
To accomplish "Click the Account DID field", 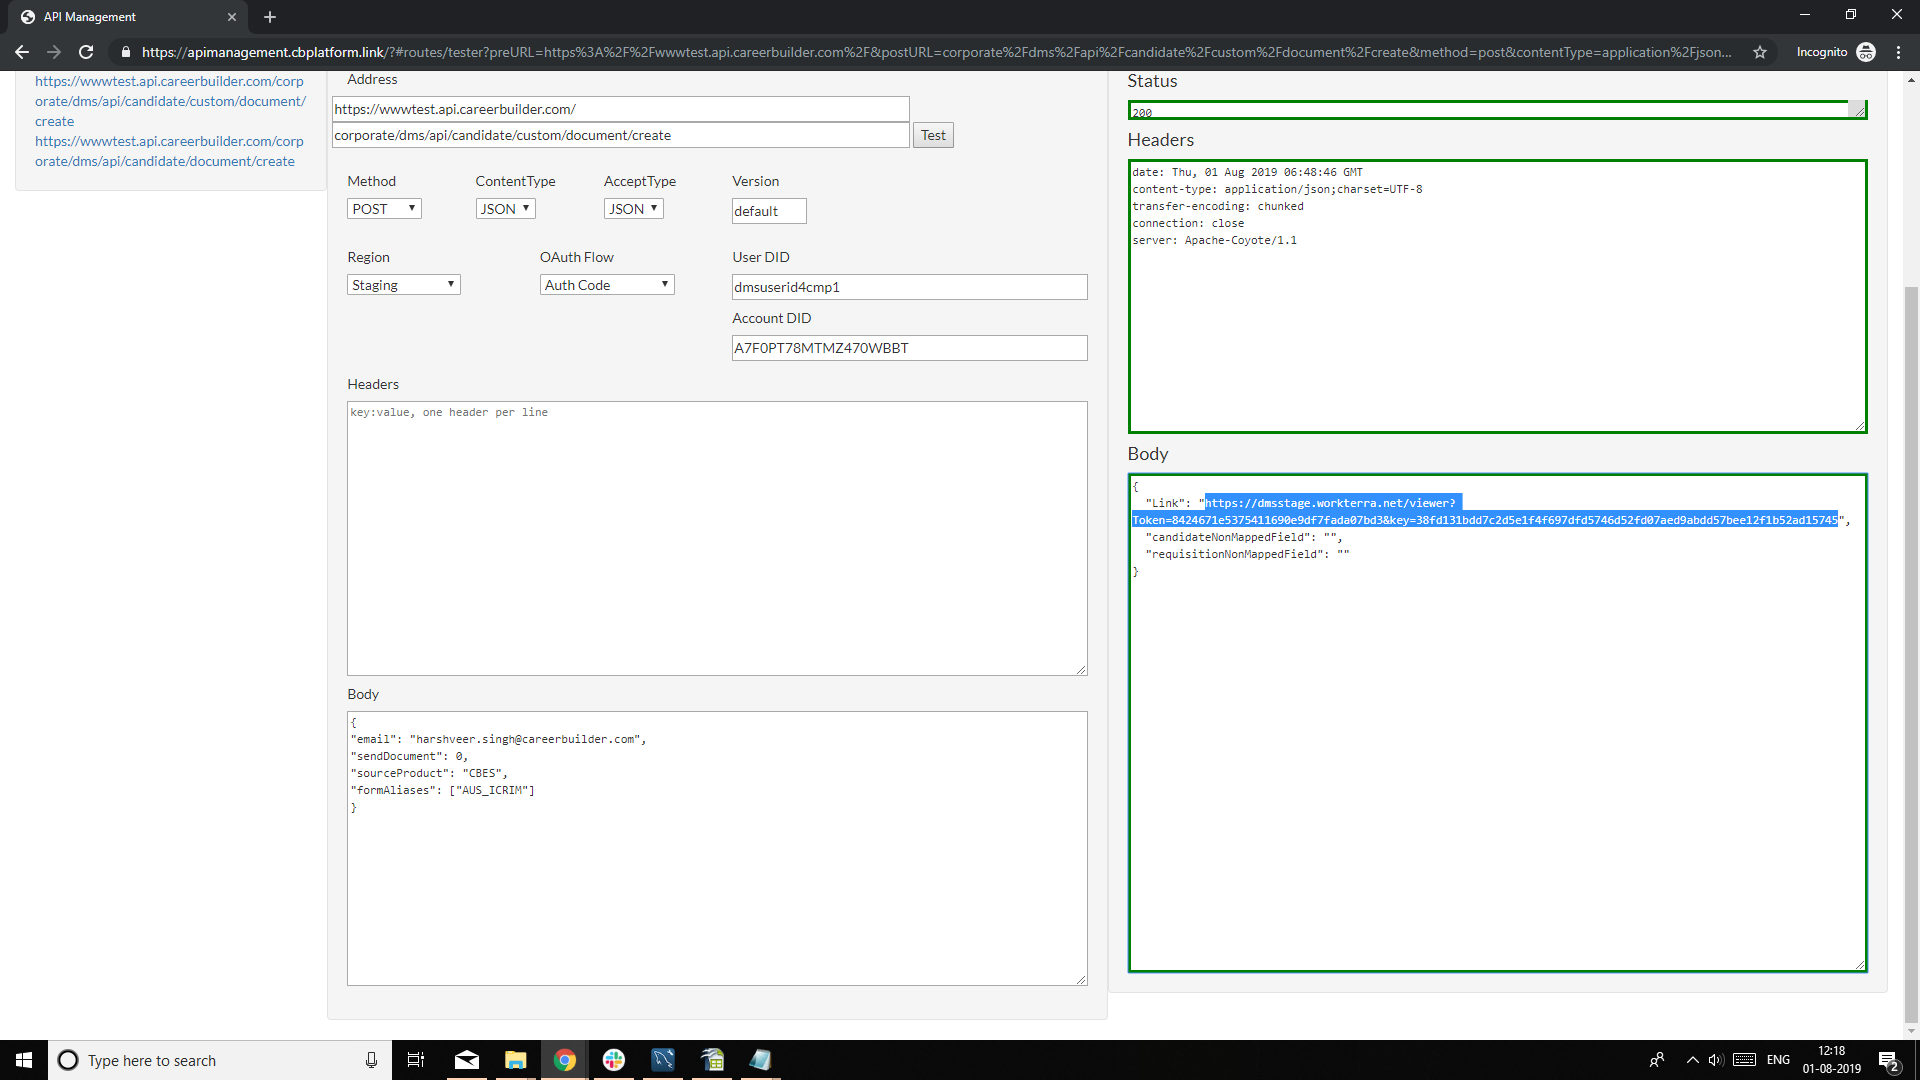I will 909,348.
